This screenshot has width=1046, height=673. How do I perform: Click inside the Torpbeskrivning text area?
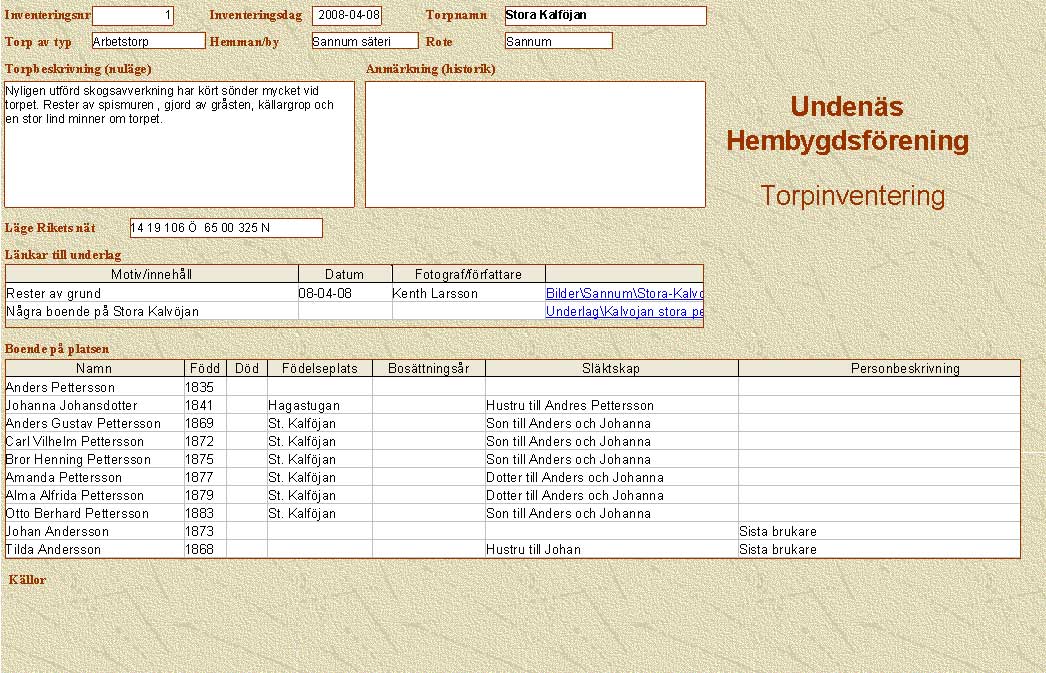180,145
